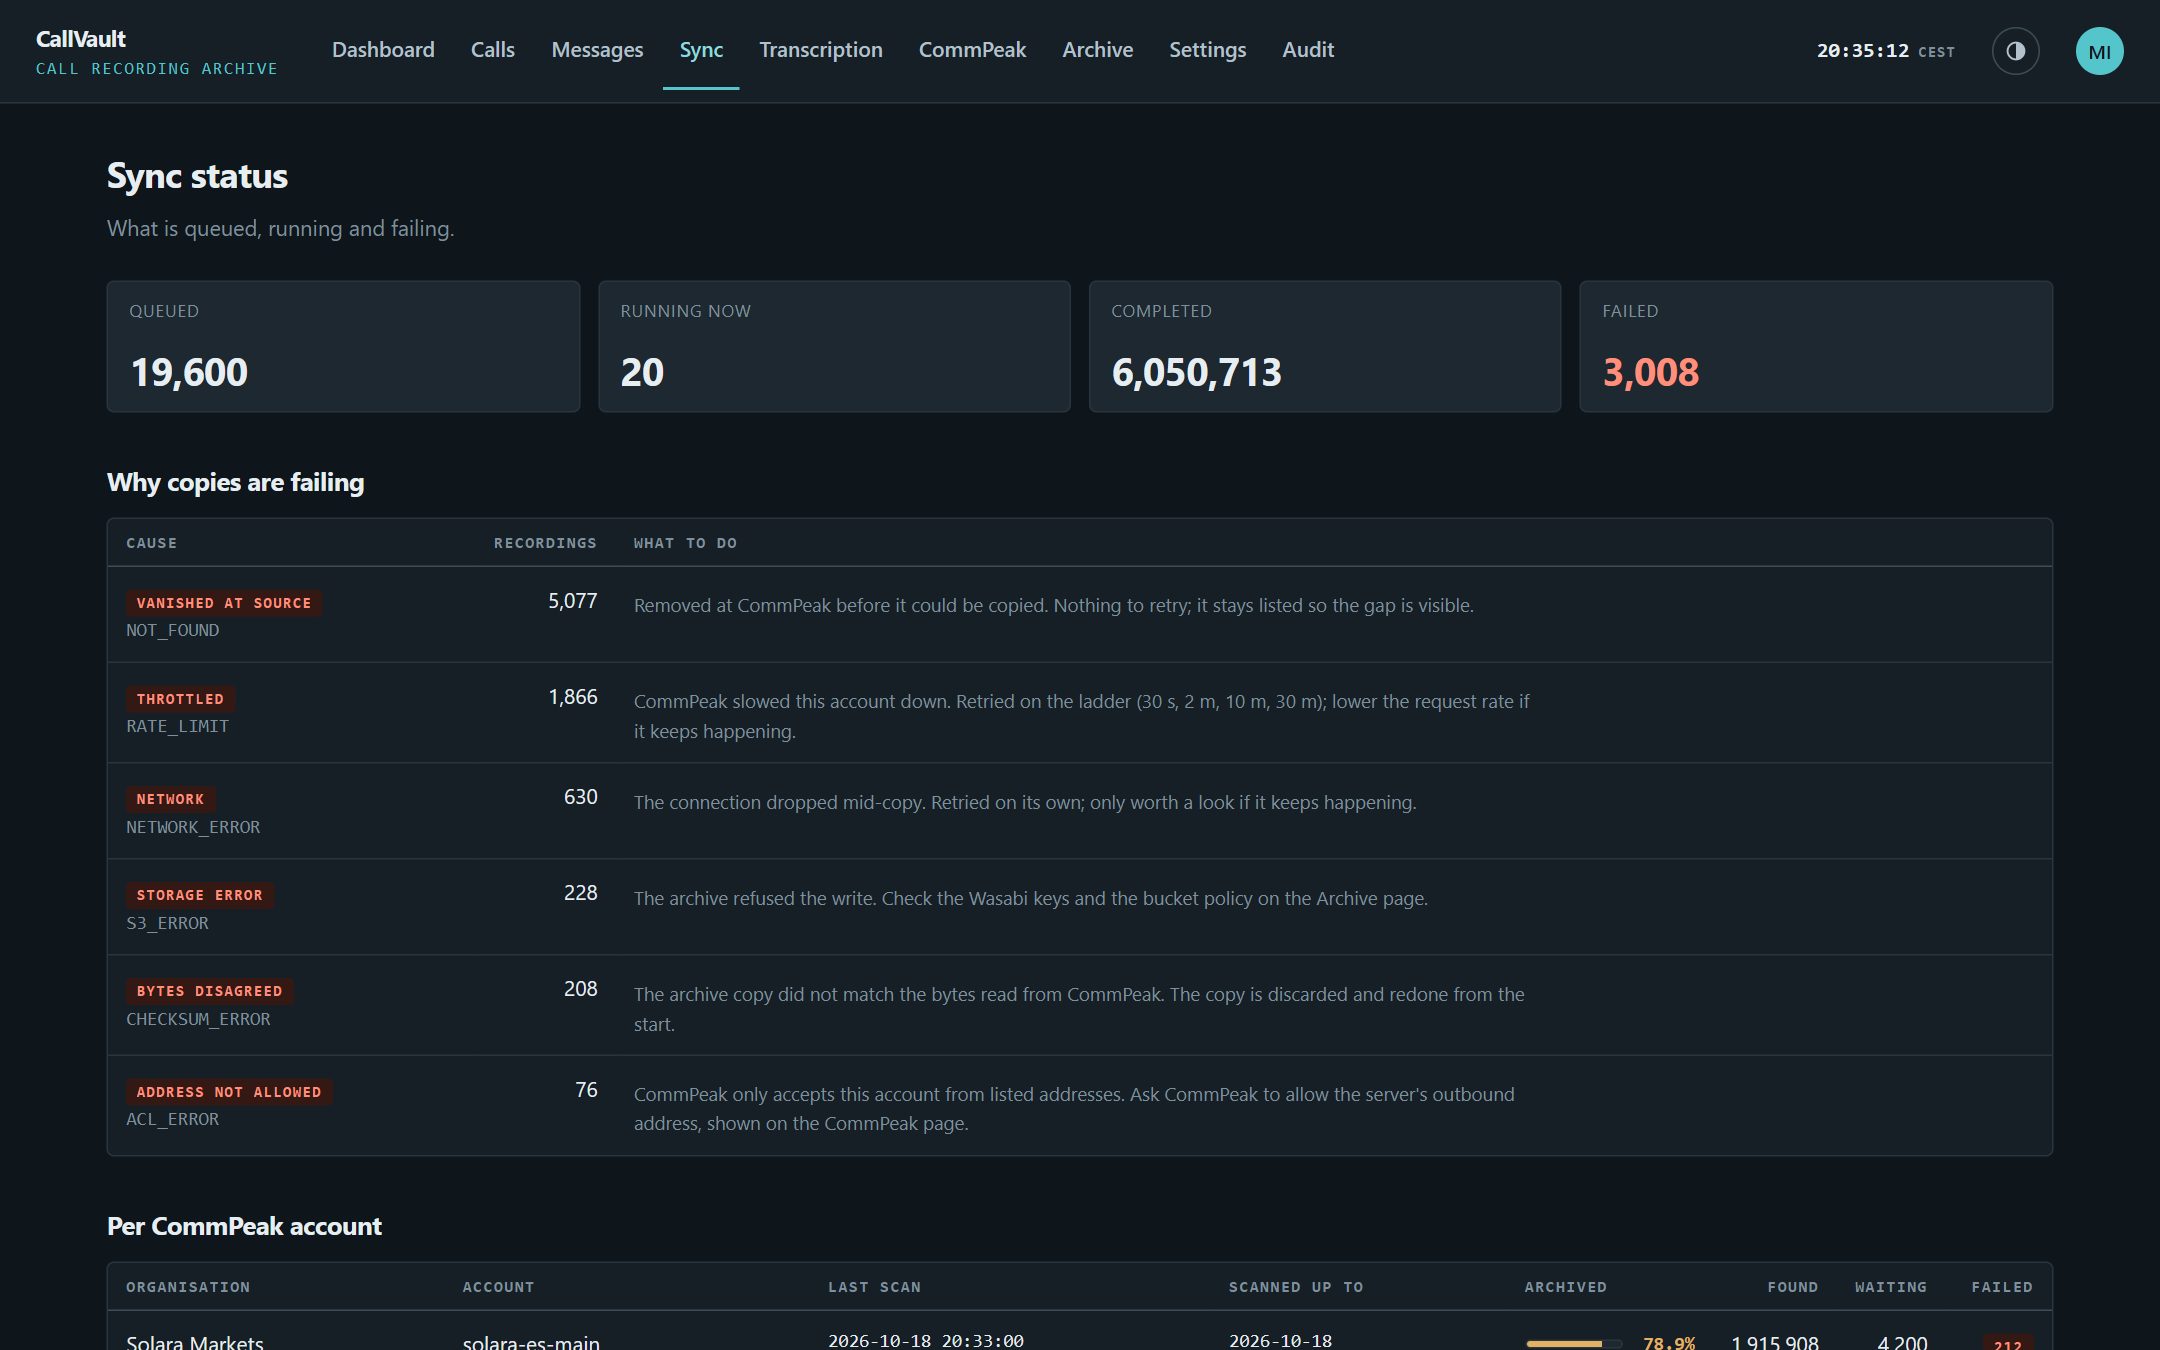Click the 78.9% archived progress bar
The width and height of the screenshot is (2160, 1350).
pos(1573,1343)
